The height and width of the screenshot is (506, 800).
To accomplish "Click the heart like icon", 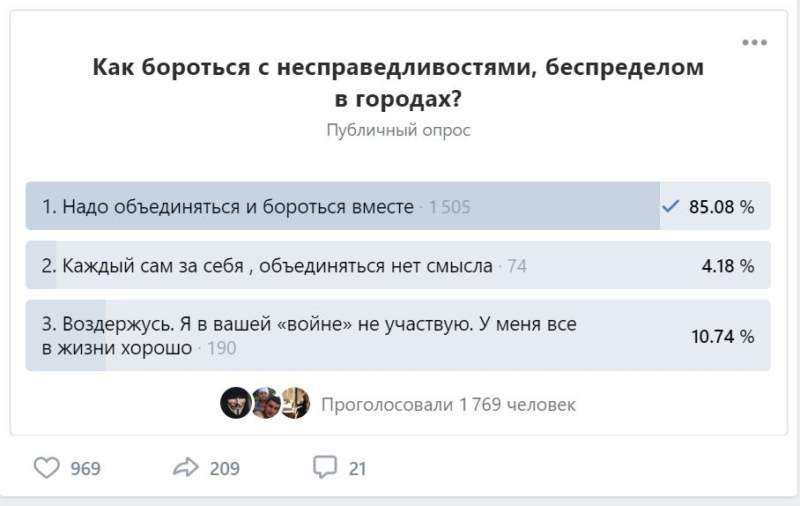I will (47, 467).
